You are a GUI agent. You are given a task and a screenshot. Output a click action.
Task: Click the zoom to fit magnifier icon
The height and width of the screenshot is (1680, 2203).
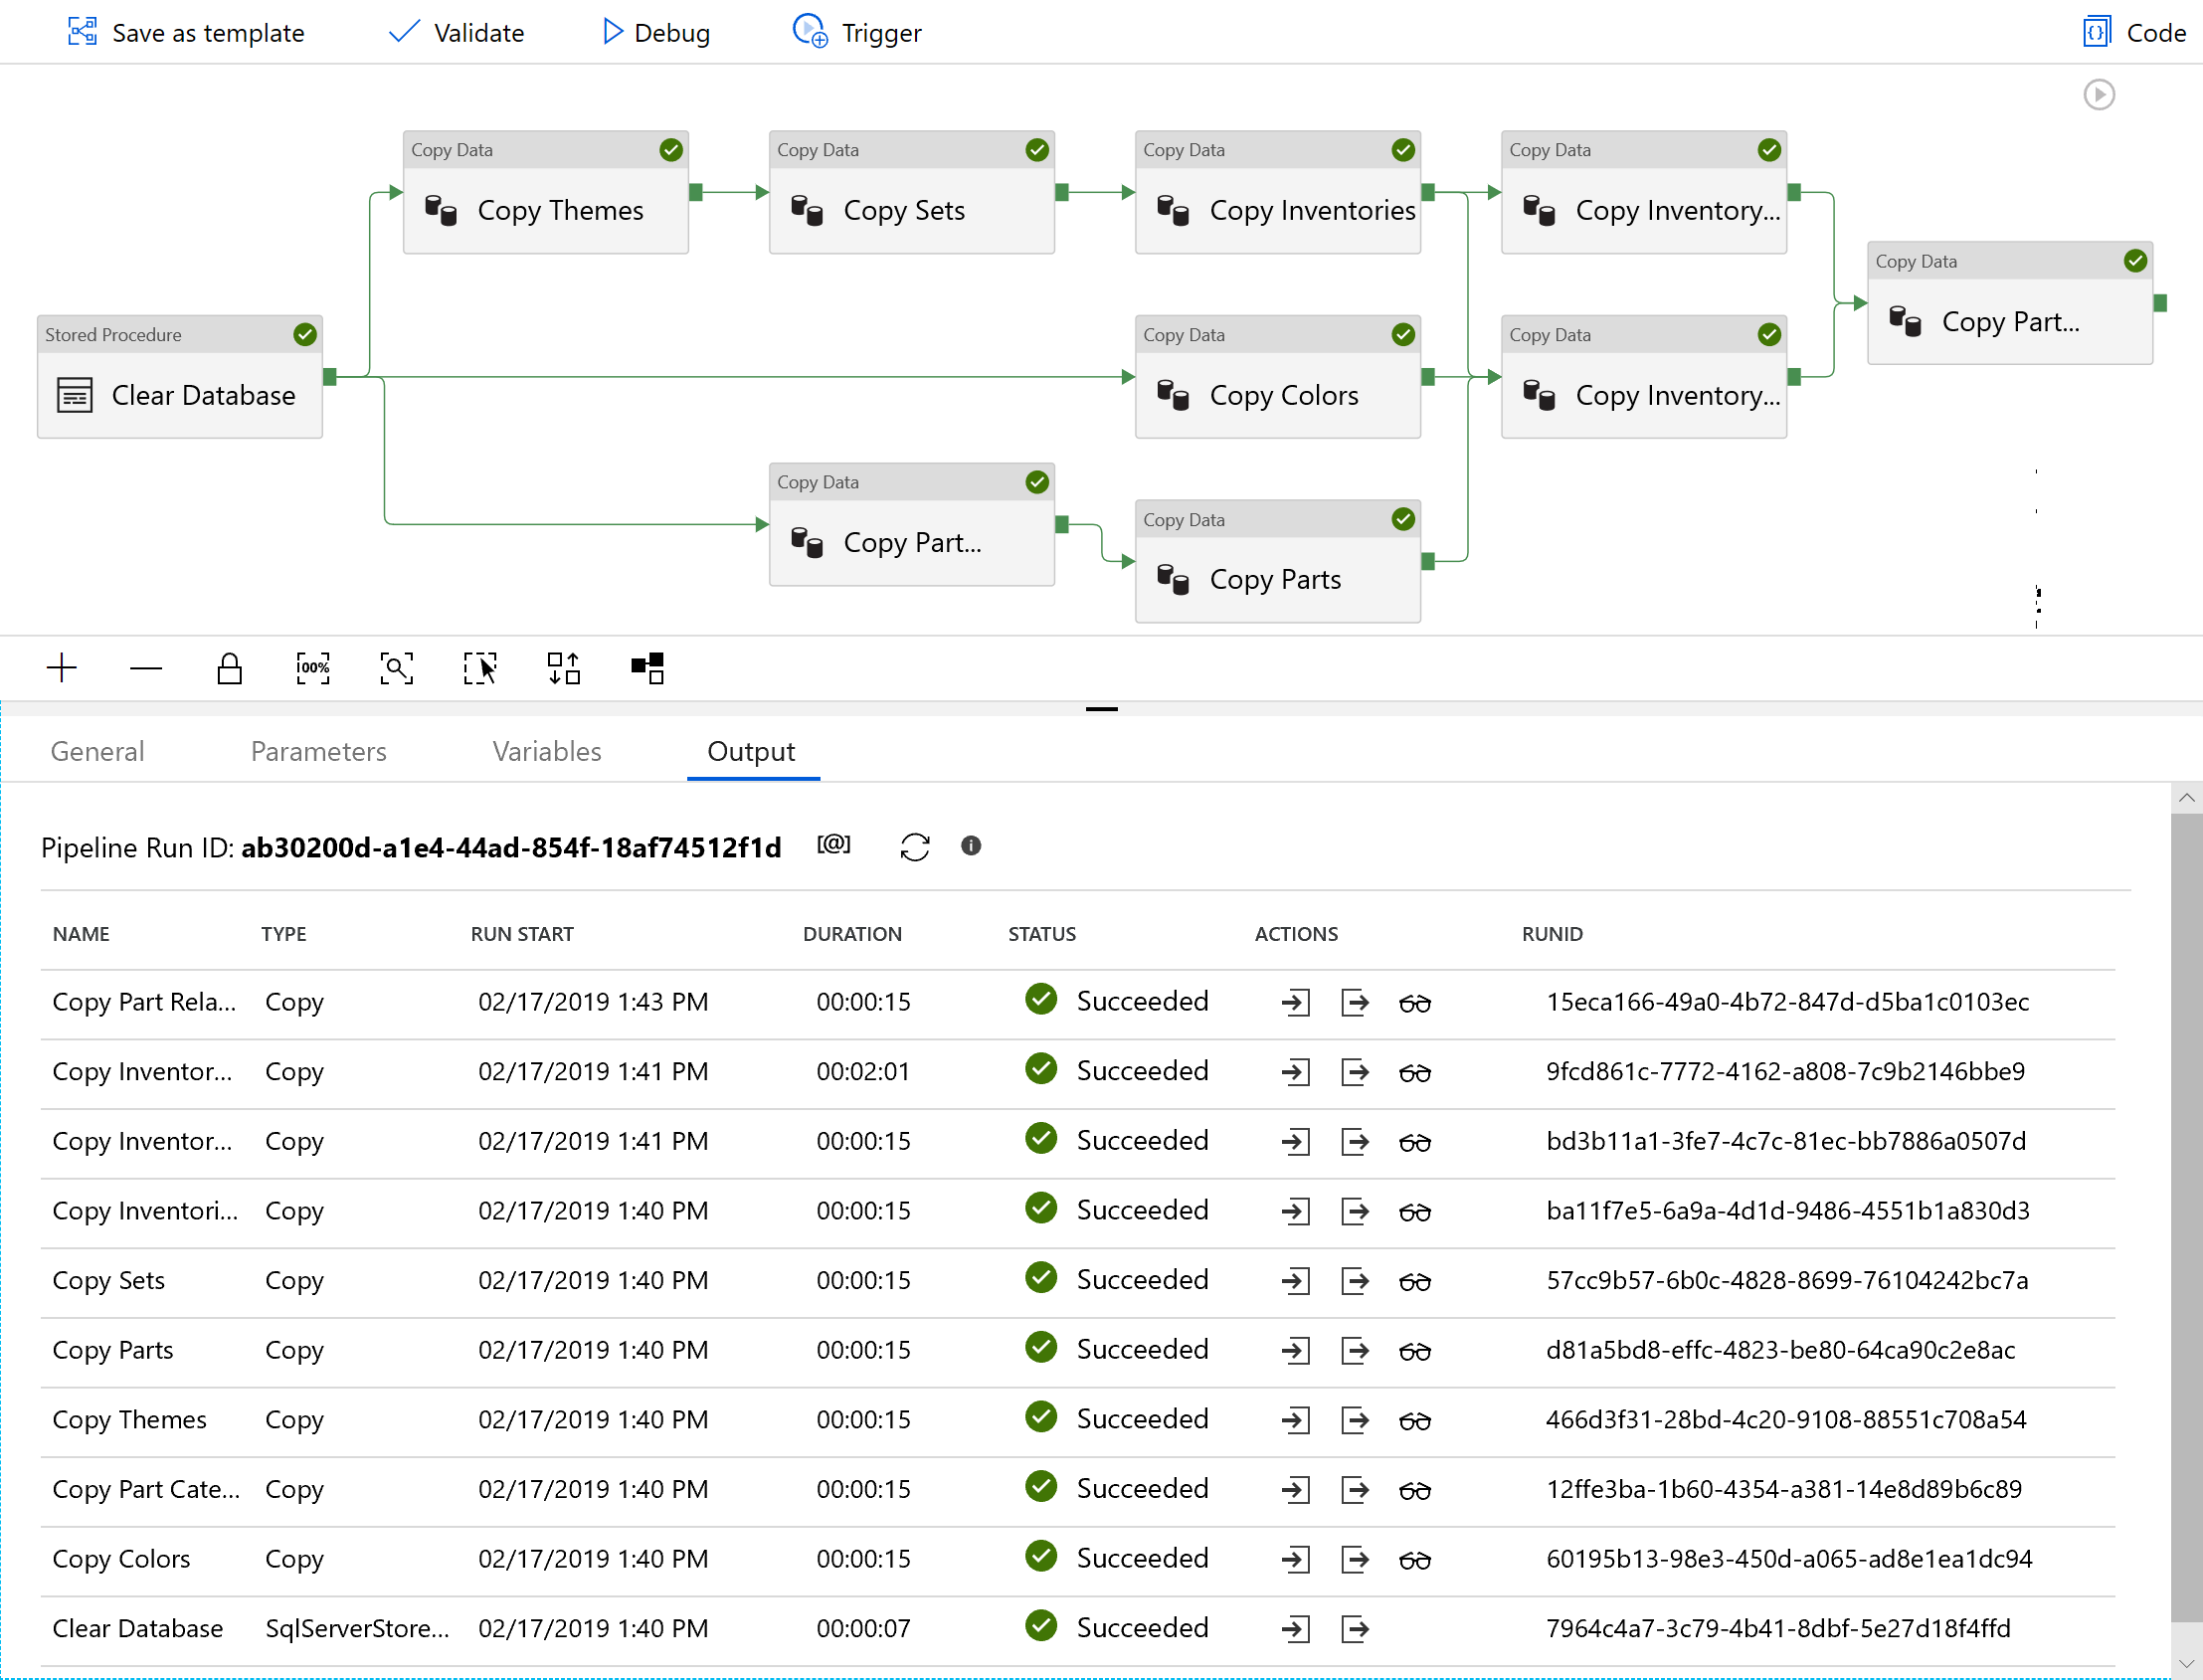point(397,668)
